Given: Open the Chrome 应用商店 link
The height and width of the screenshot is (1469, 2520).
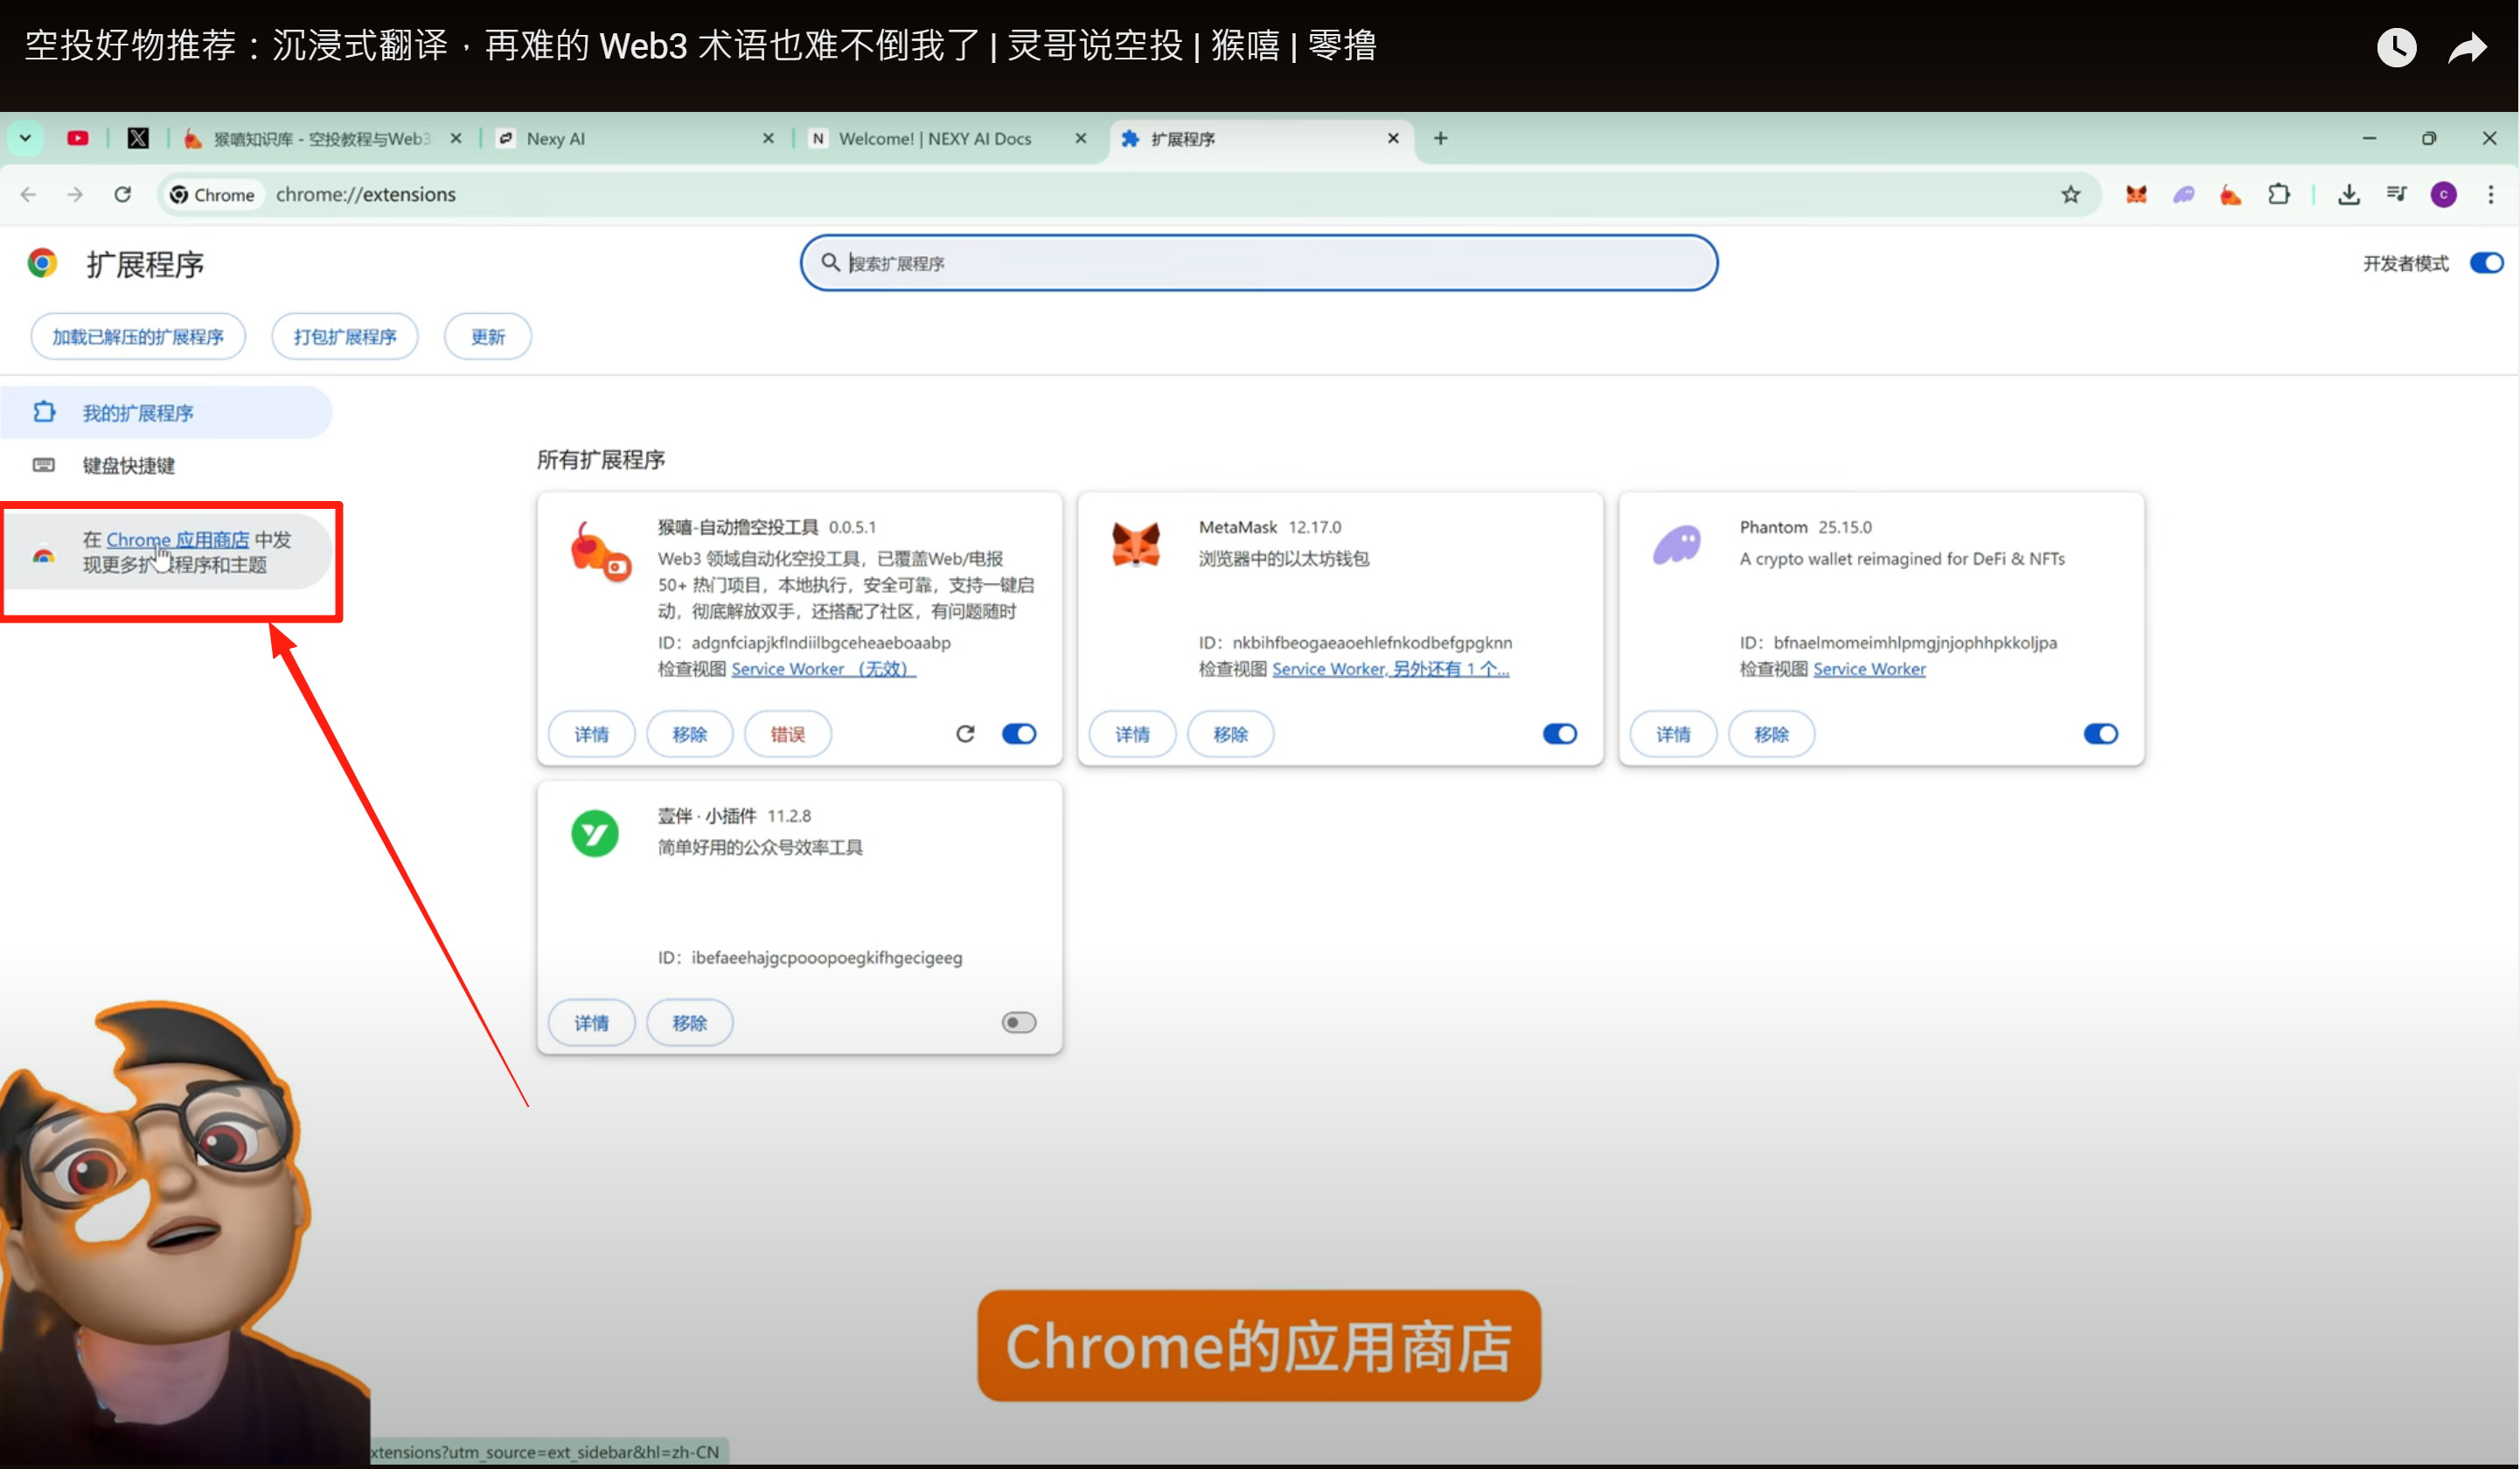Looking at the screenshot, I should coord(177,539).
